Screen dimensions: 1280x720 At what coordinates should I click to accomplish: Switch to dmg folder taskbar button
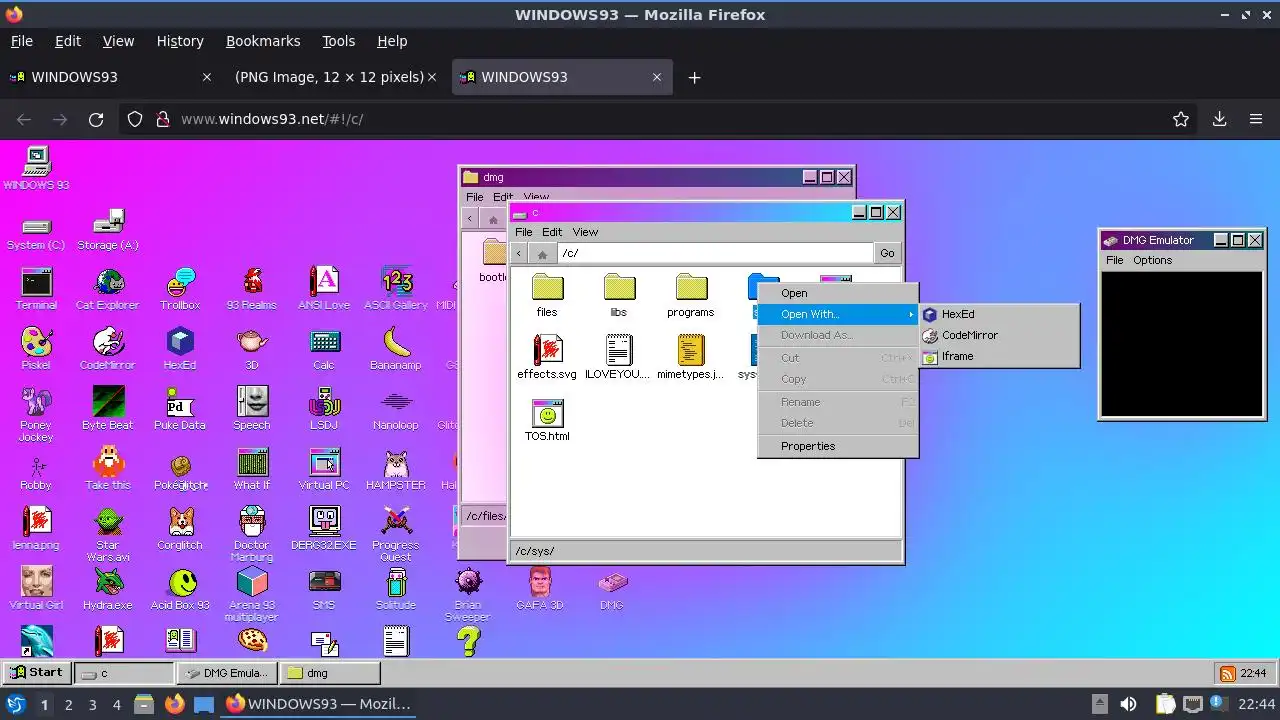click(x=330, y=673)
